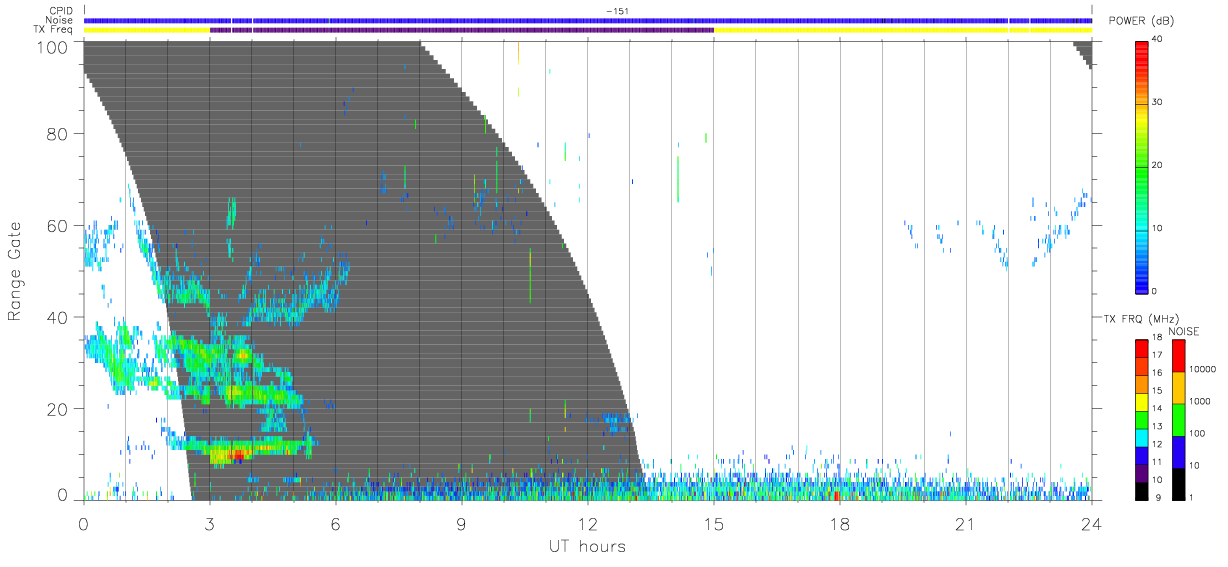Click the purple swatch in TX FRQ legend
This screenshot has height=567, width=1228.
[x=1142, y=471]
